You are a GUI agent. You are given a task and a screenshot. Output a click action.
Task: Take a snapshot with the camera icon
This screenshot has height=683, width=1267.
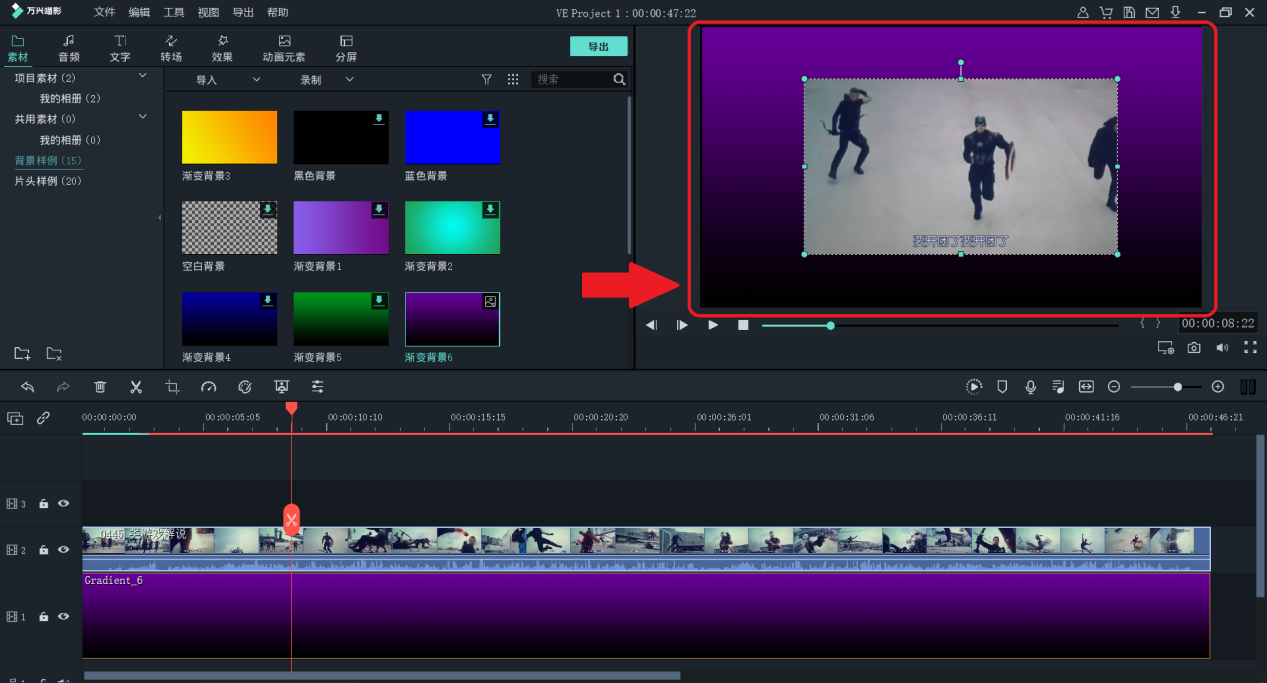(1194, 348)
